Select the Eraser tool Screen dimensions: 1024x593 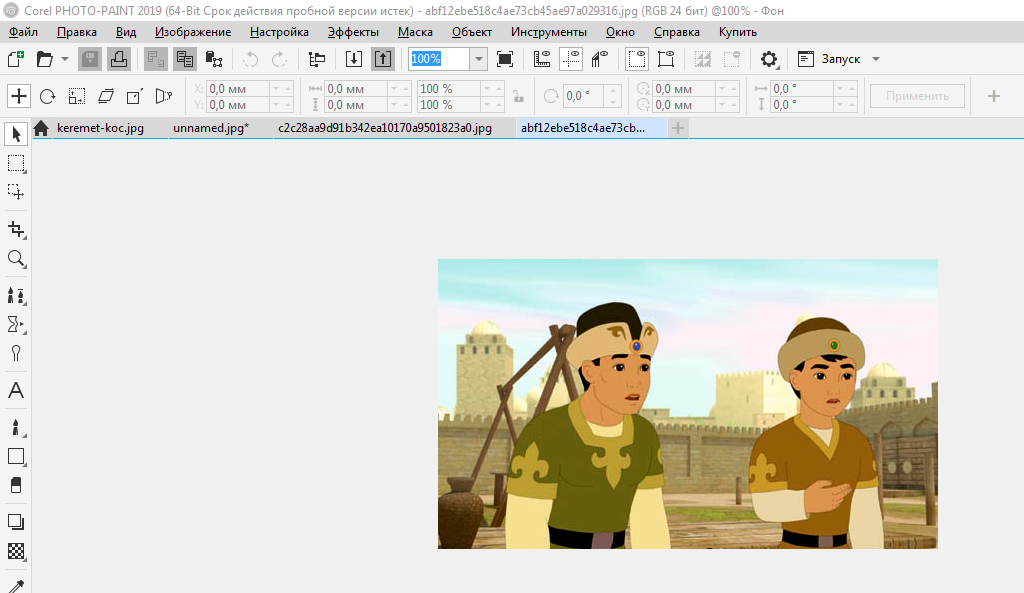(x=16, y=485)
